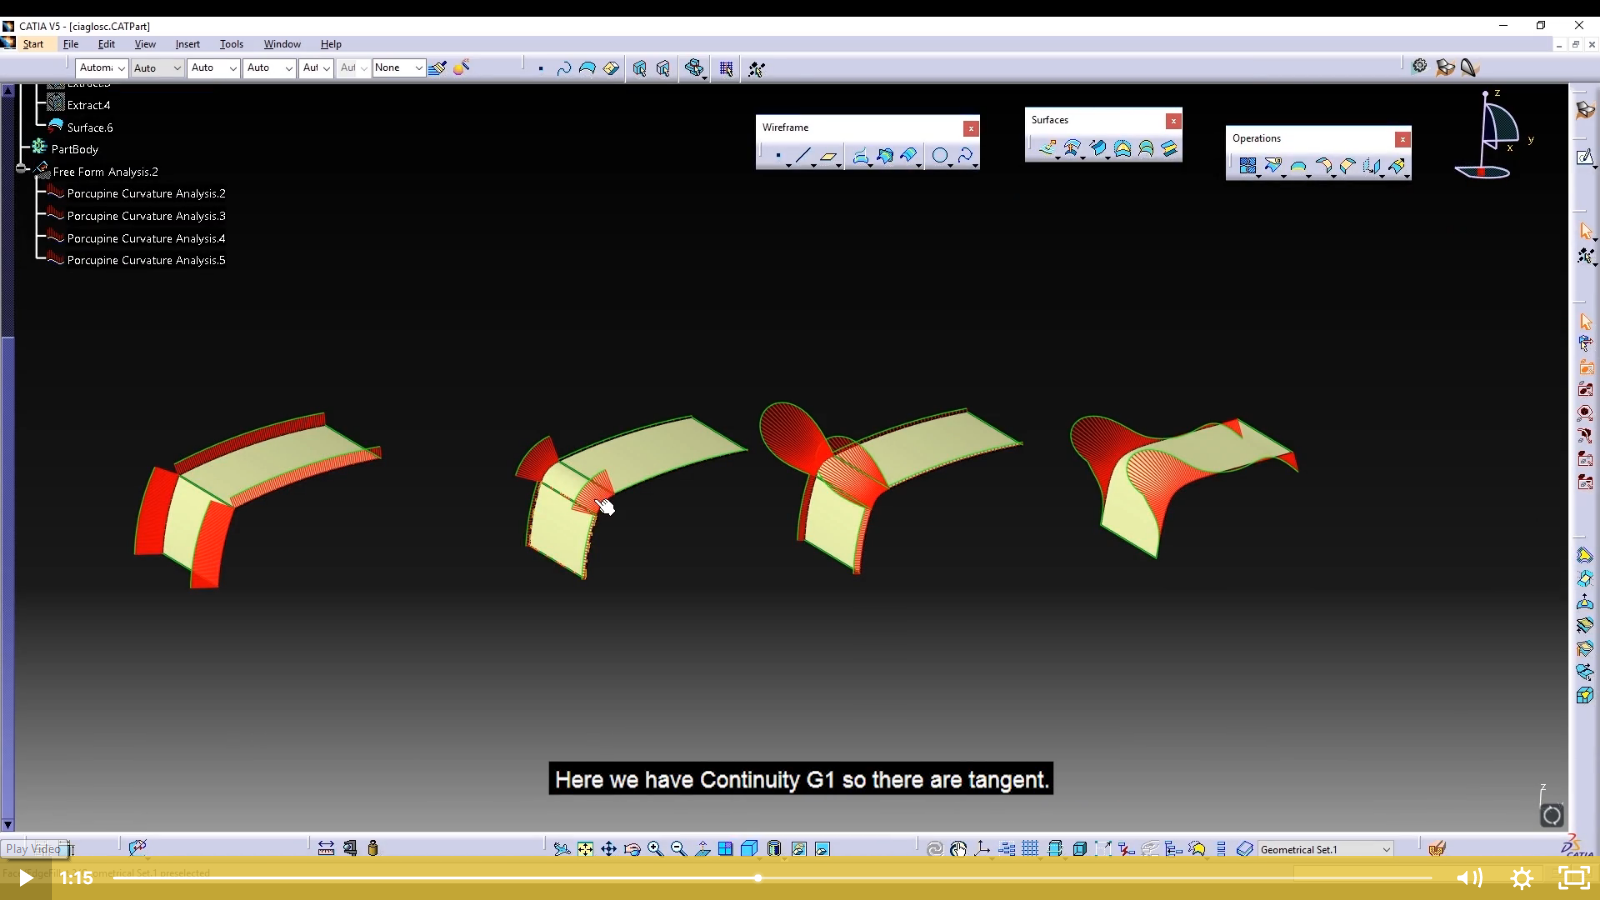Viewport: 1600px width, 900px height.
Task: Select the Pan view icon
Action: [x=608, y=849]
